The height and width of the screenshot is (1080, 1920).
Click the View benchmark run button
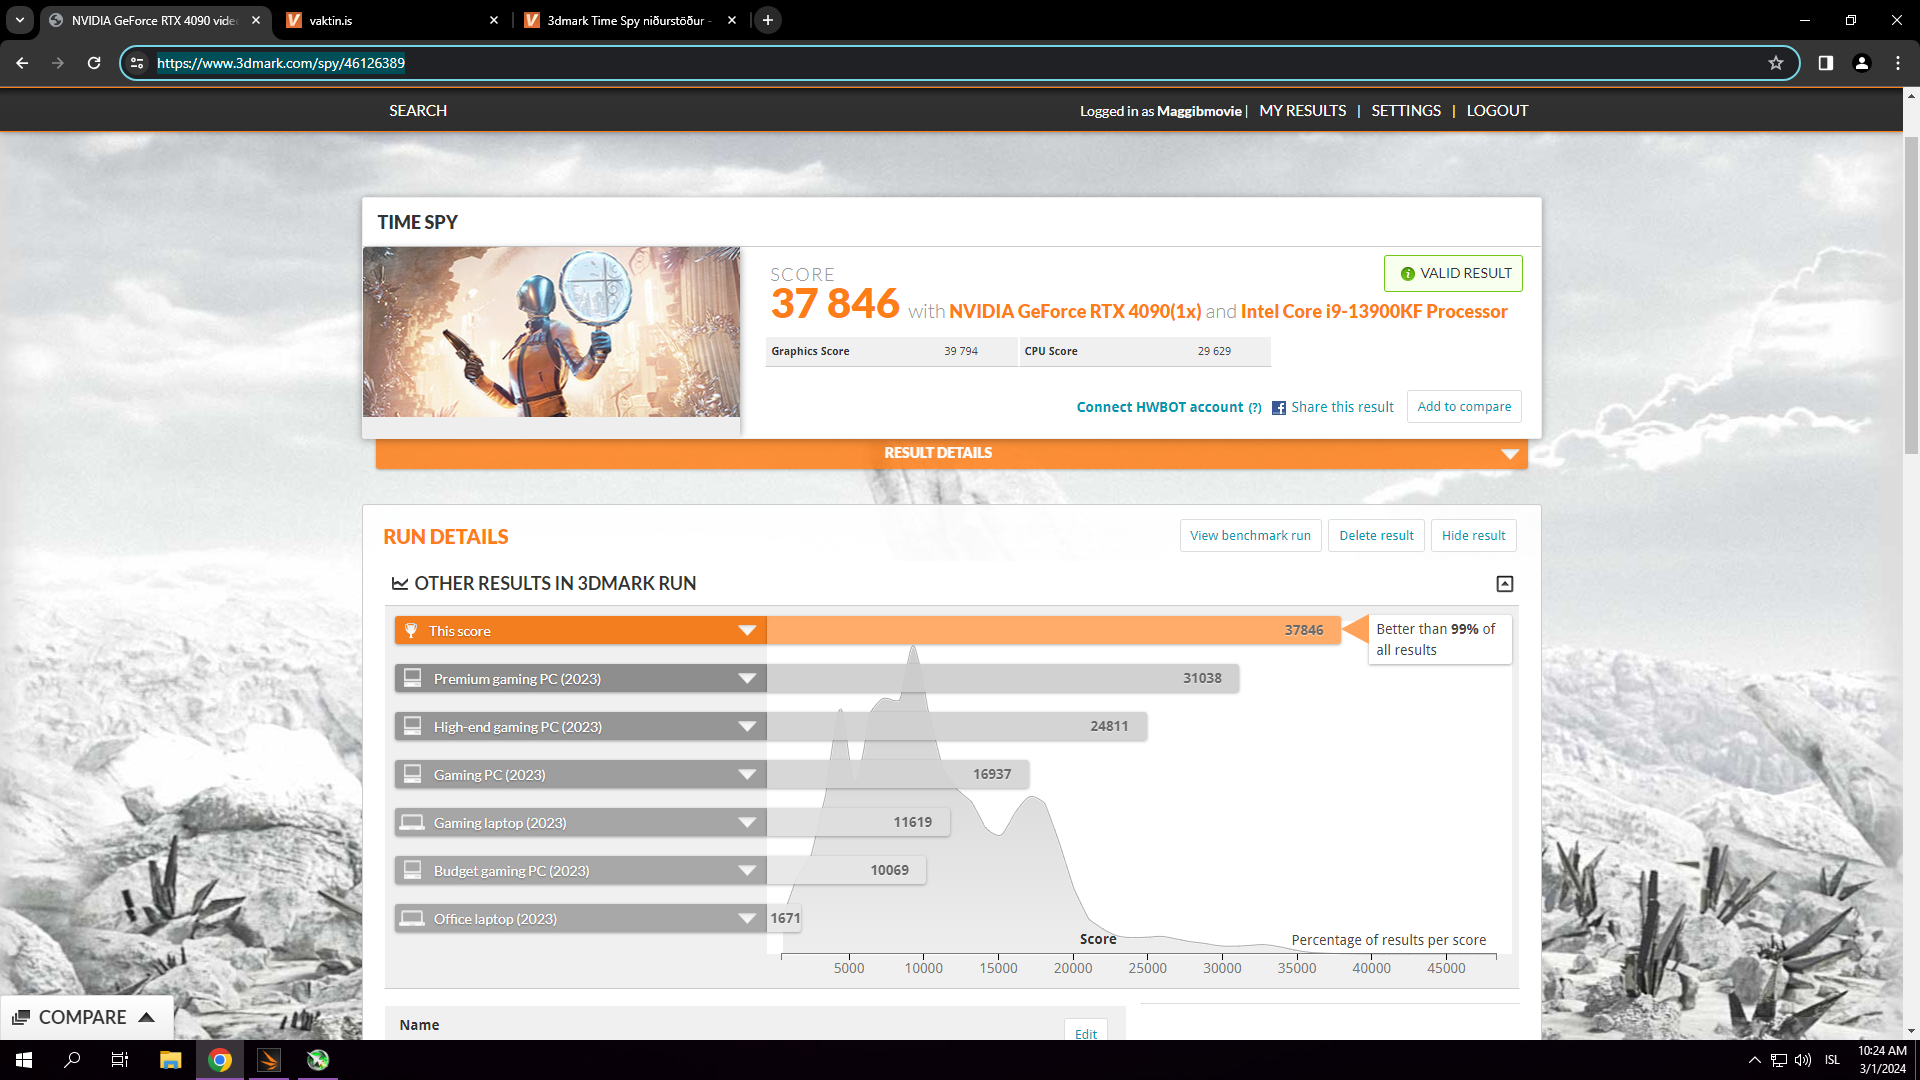click(x=1250, y=535)
